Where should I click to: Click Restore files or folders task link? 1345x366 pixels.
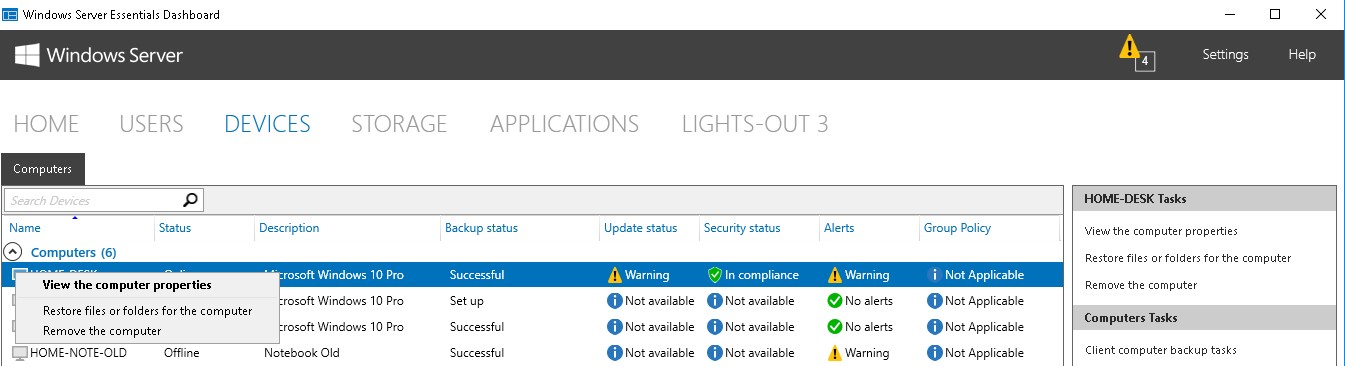click(x=1188, y=258)
